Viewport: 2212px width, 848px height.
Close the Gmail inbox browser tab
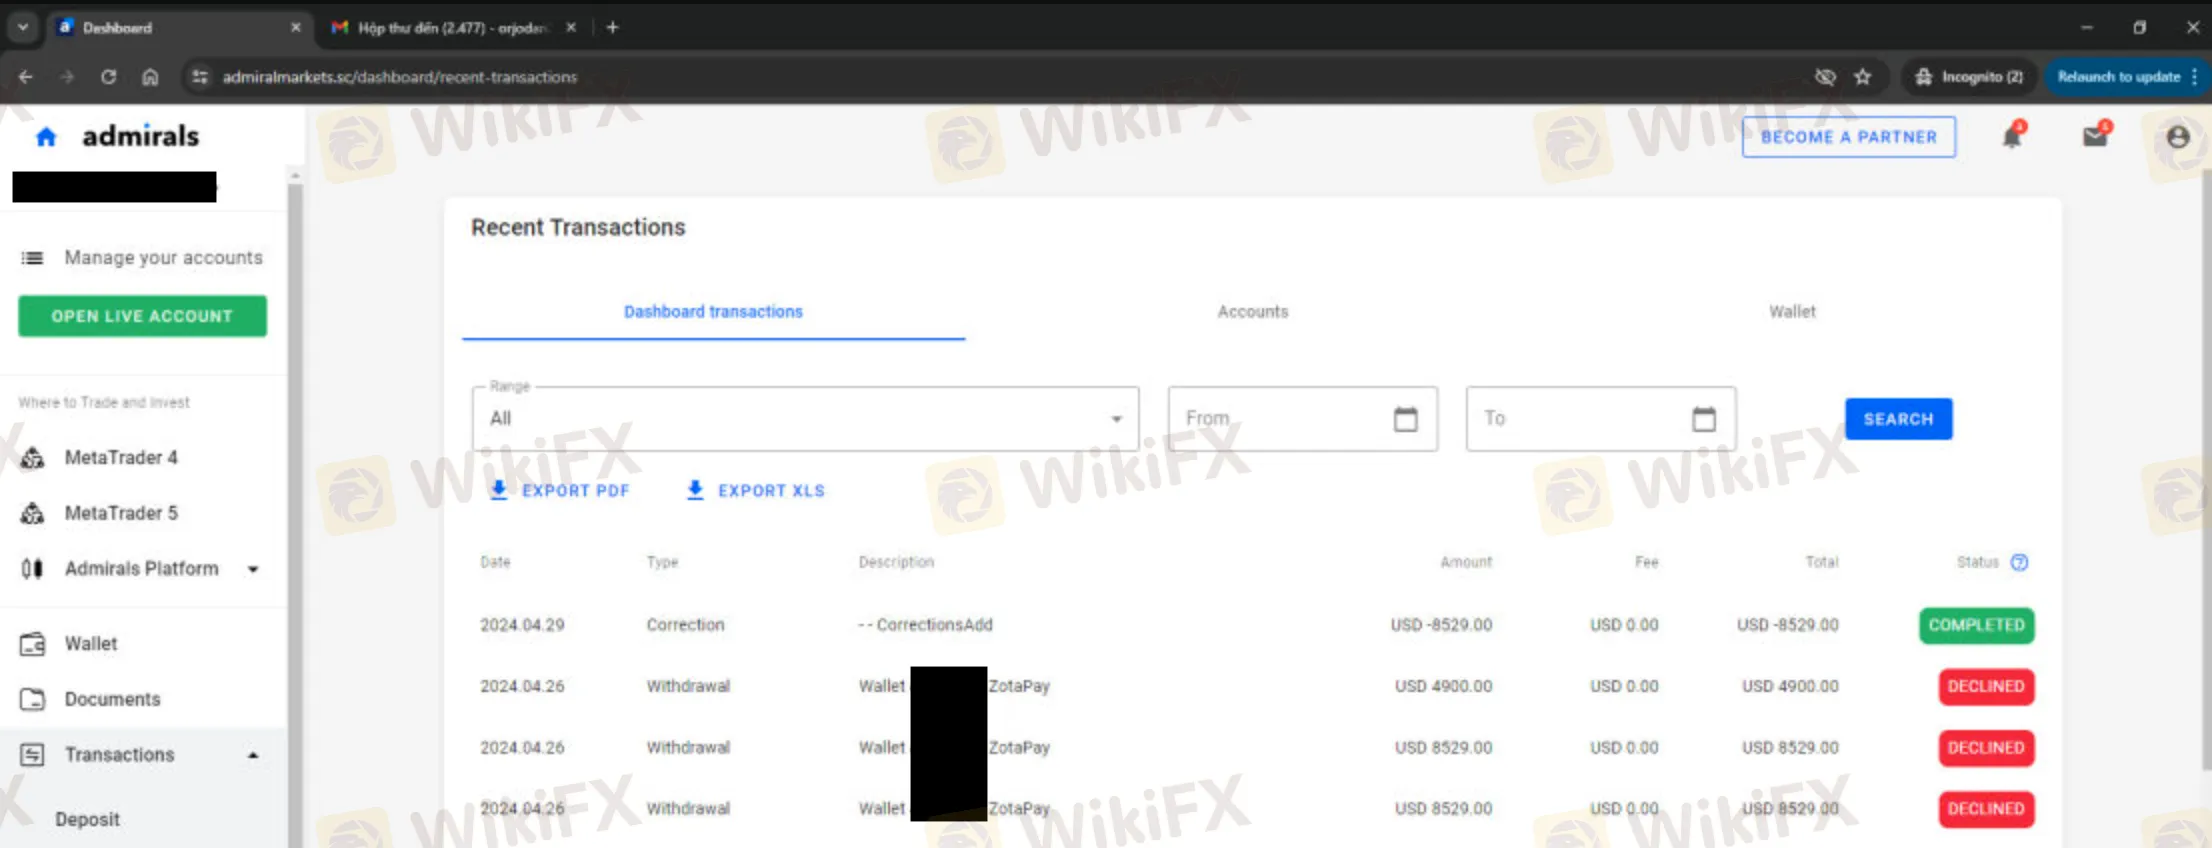pos(571,28)
